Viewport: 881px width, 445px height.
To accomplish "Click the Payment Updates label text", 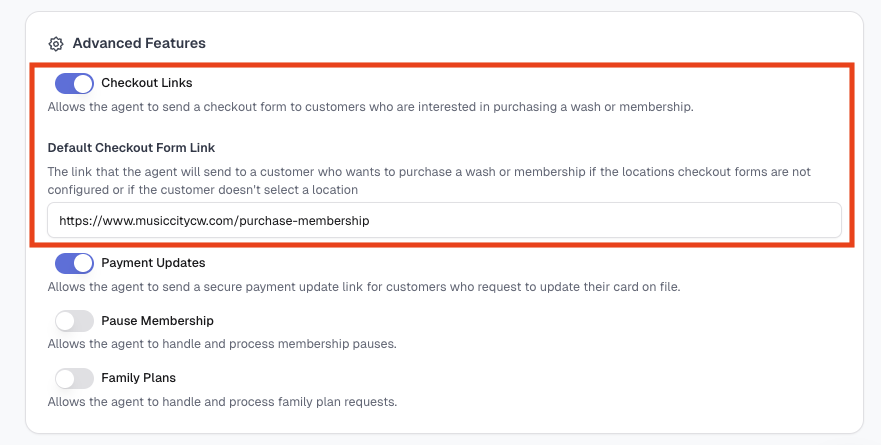I will (153, 263).
